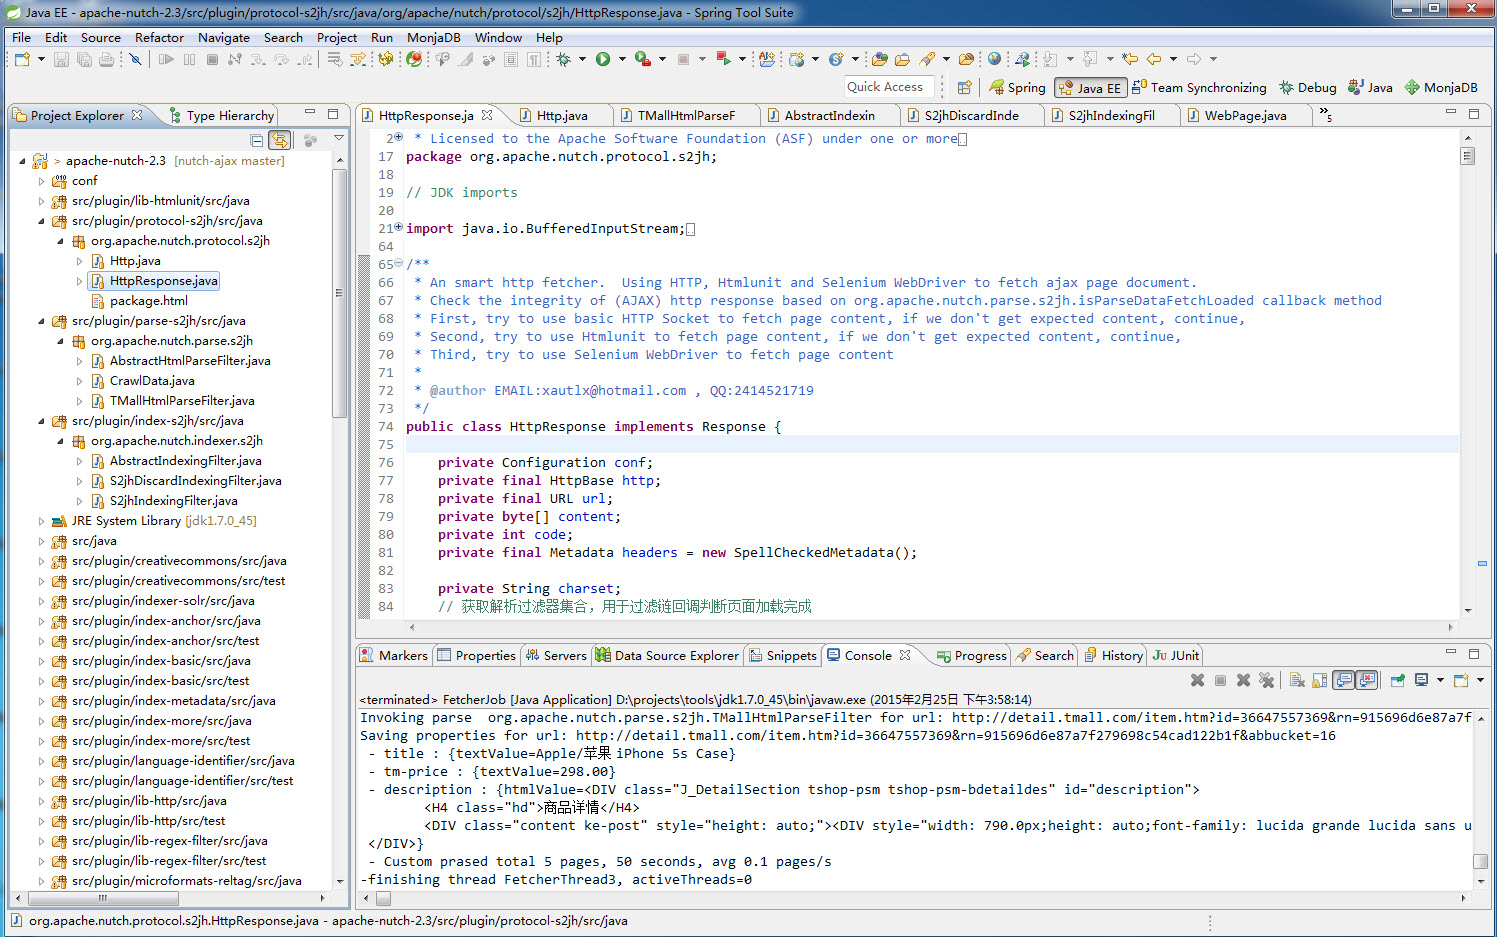
Task: Switch to the MonjaDB perspective
Action: point(1441,87)
